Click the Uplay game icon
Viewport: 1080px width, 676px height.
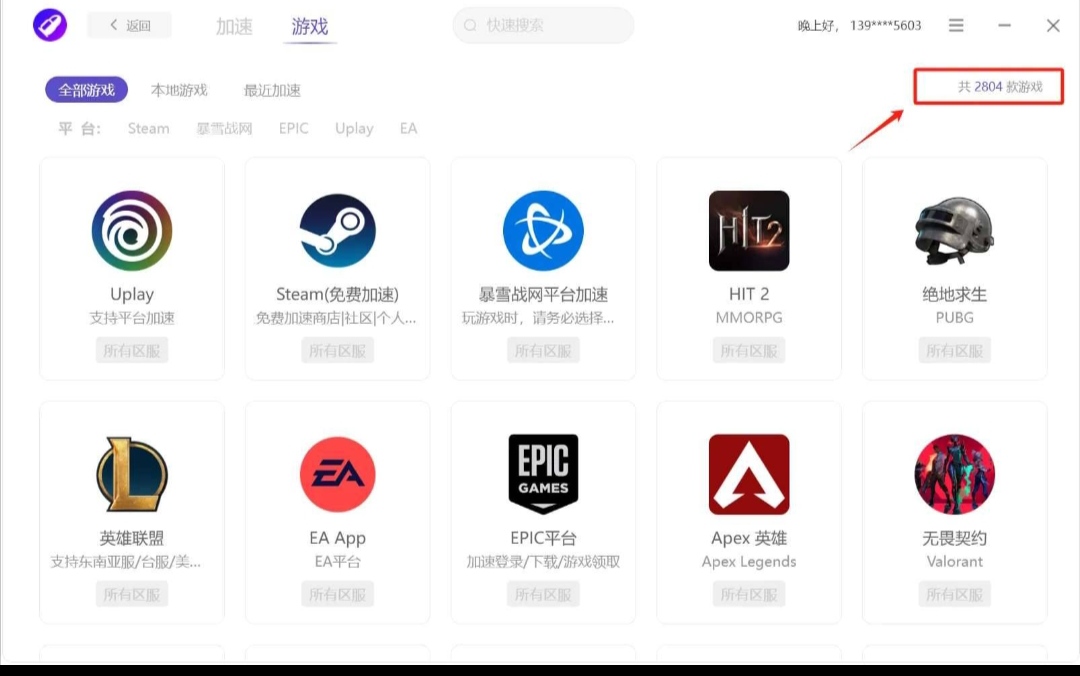click(132, 231)
